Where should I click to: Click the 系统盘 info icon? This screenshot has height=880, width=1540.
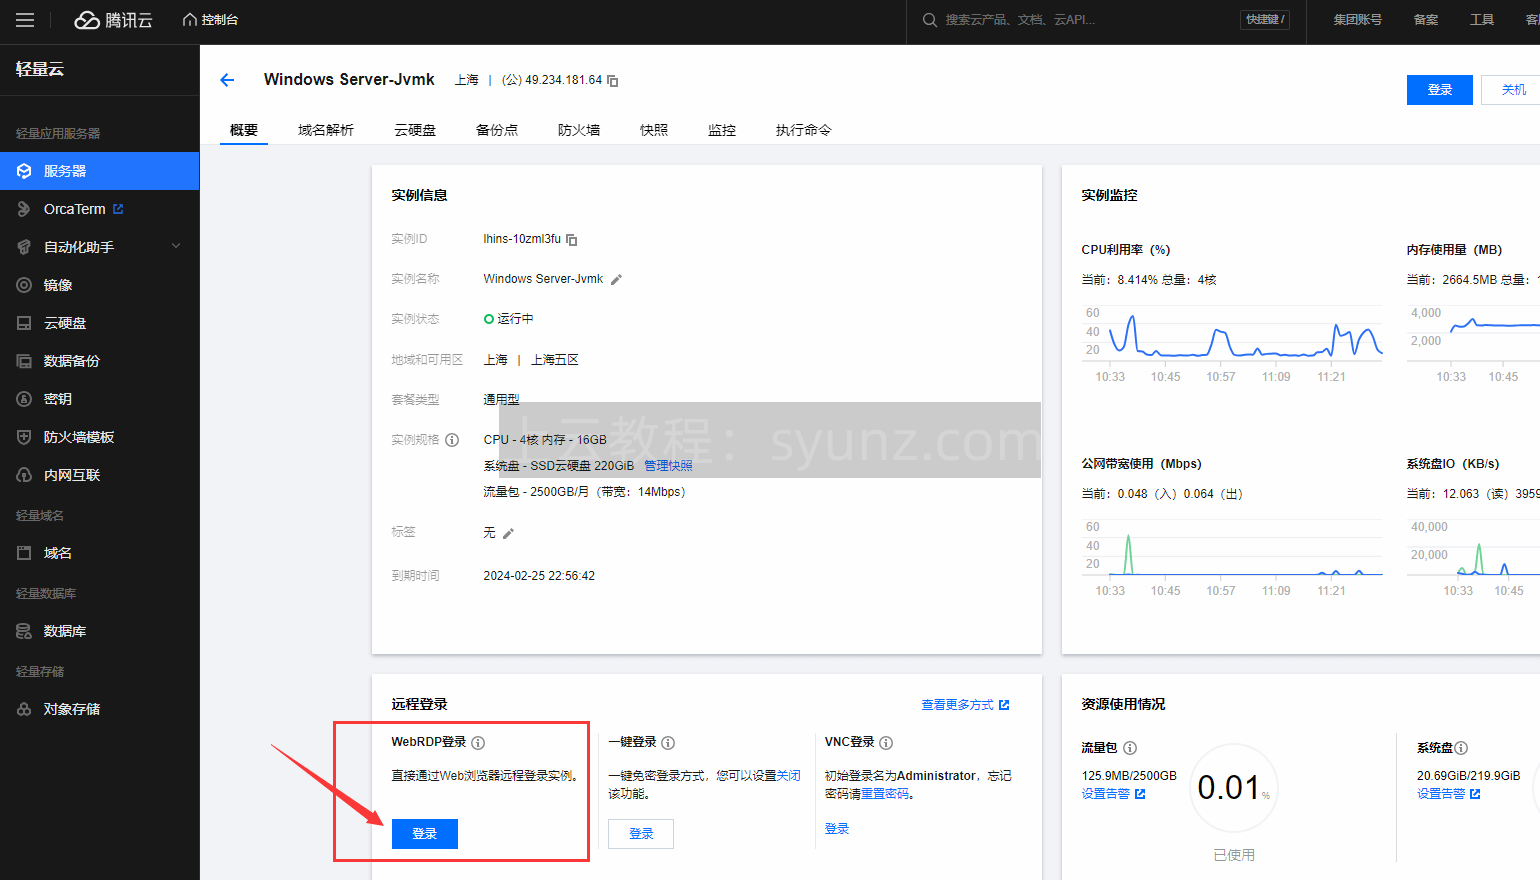[1461, 748]
